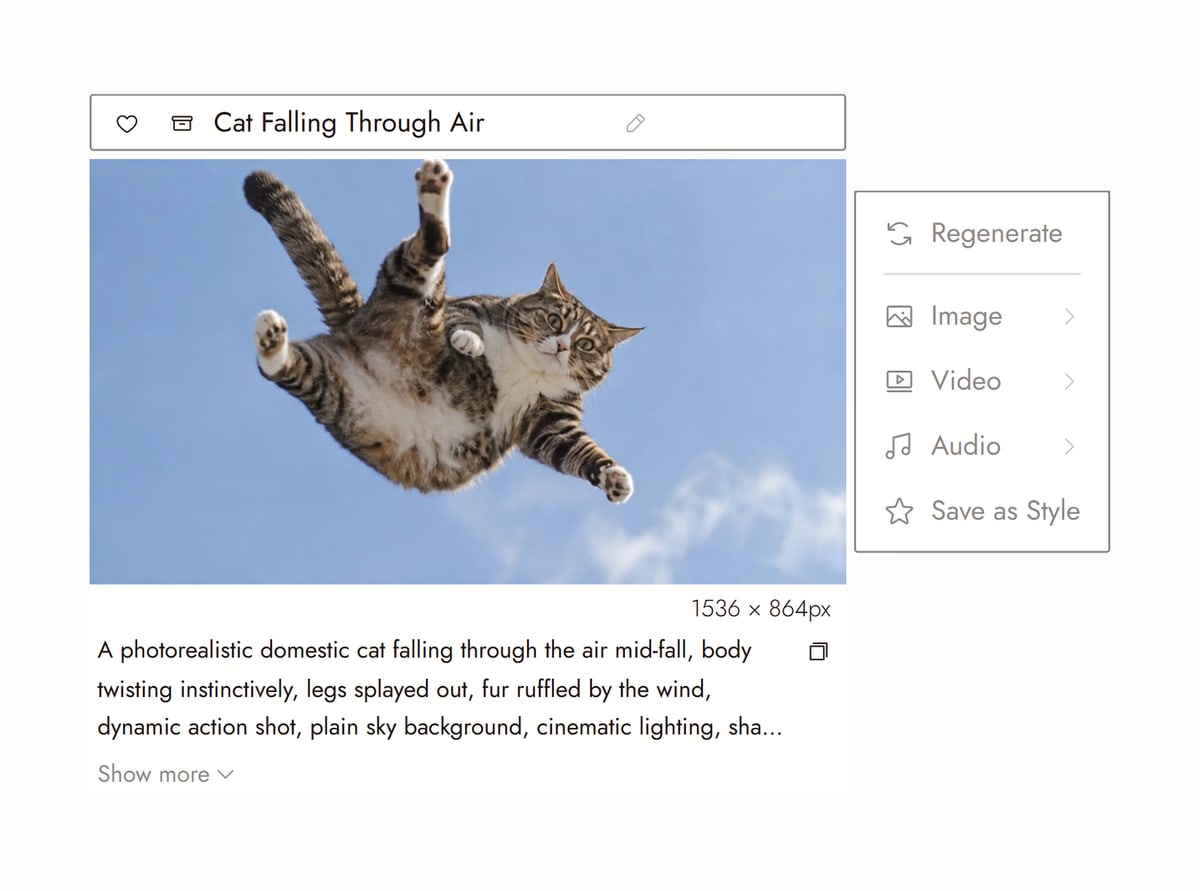Click the Regenerate refresh icon
The height and width of the screenshot is (891, 1200).
(x=899, y=234)
